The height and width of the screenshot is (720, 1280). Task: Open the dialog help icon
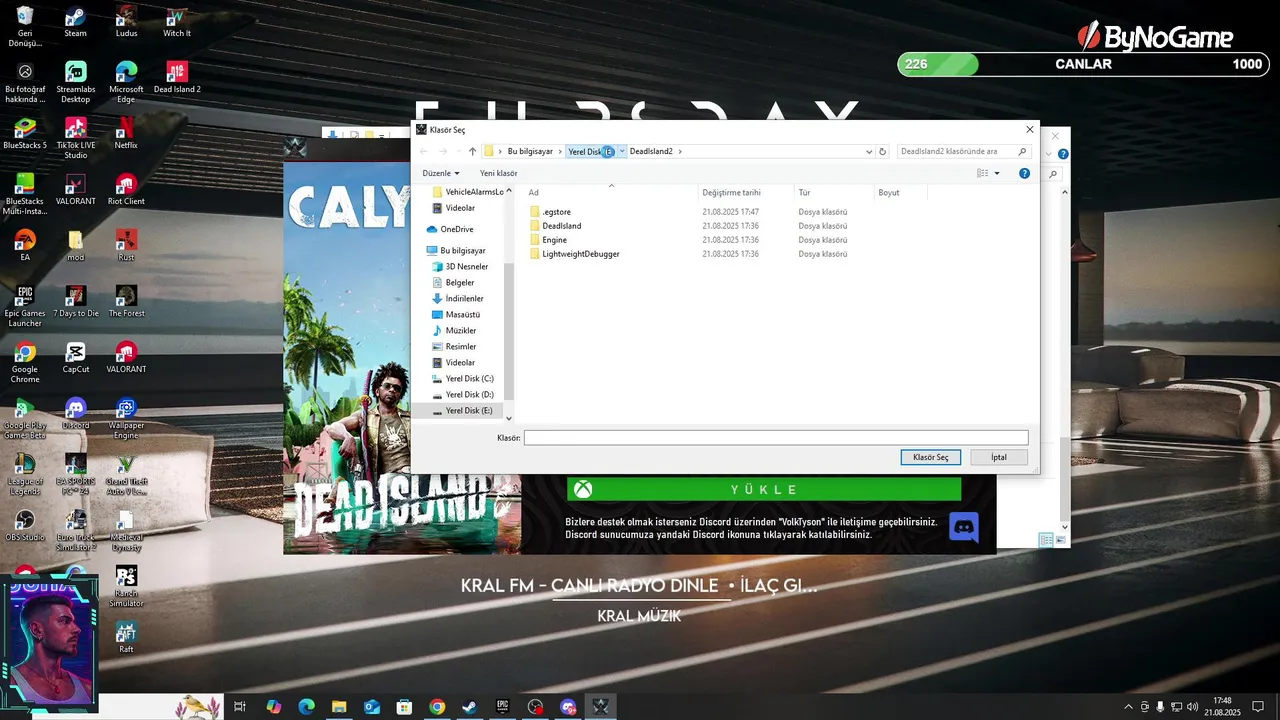pos(1024,173)
